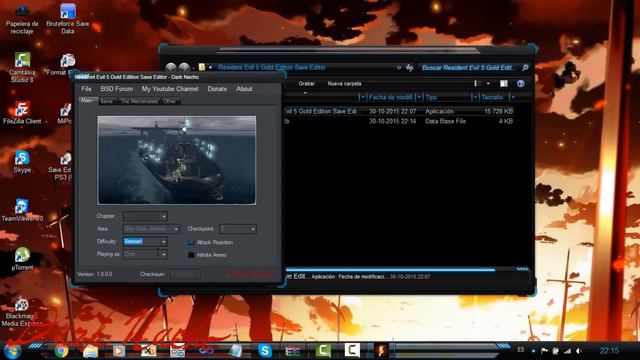The width and height of the screenshot is (640, 360).
Task: Open Blackmagic Media Express desktop icon
Action: [x=22, y=313]
